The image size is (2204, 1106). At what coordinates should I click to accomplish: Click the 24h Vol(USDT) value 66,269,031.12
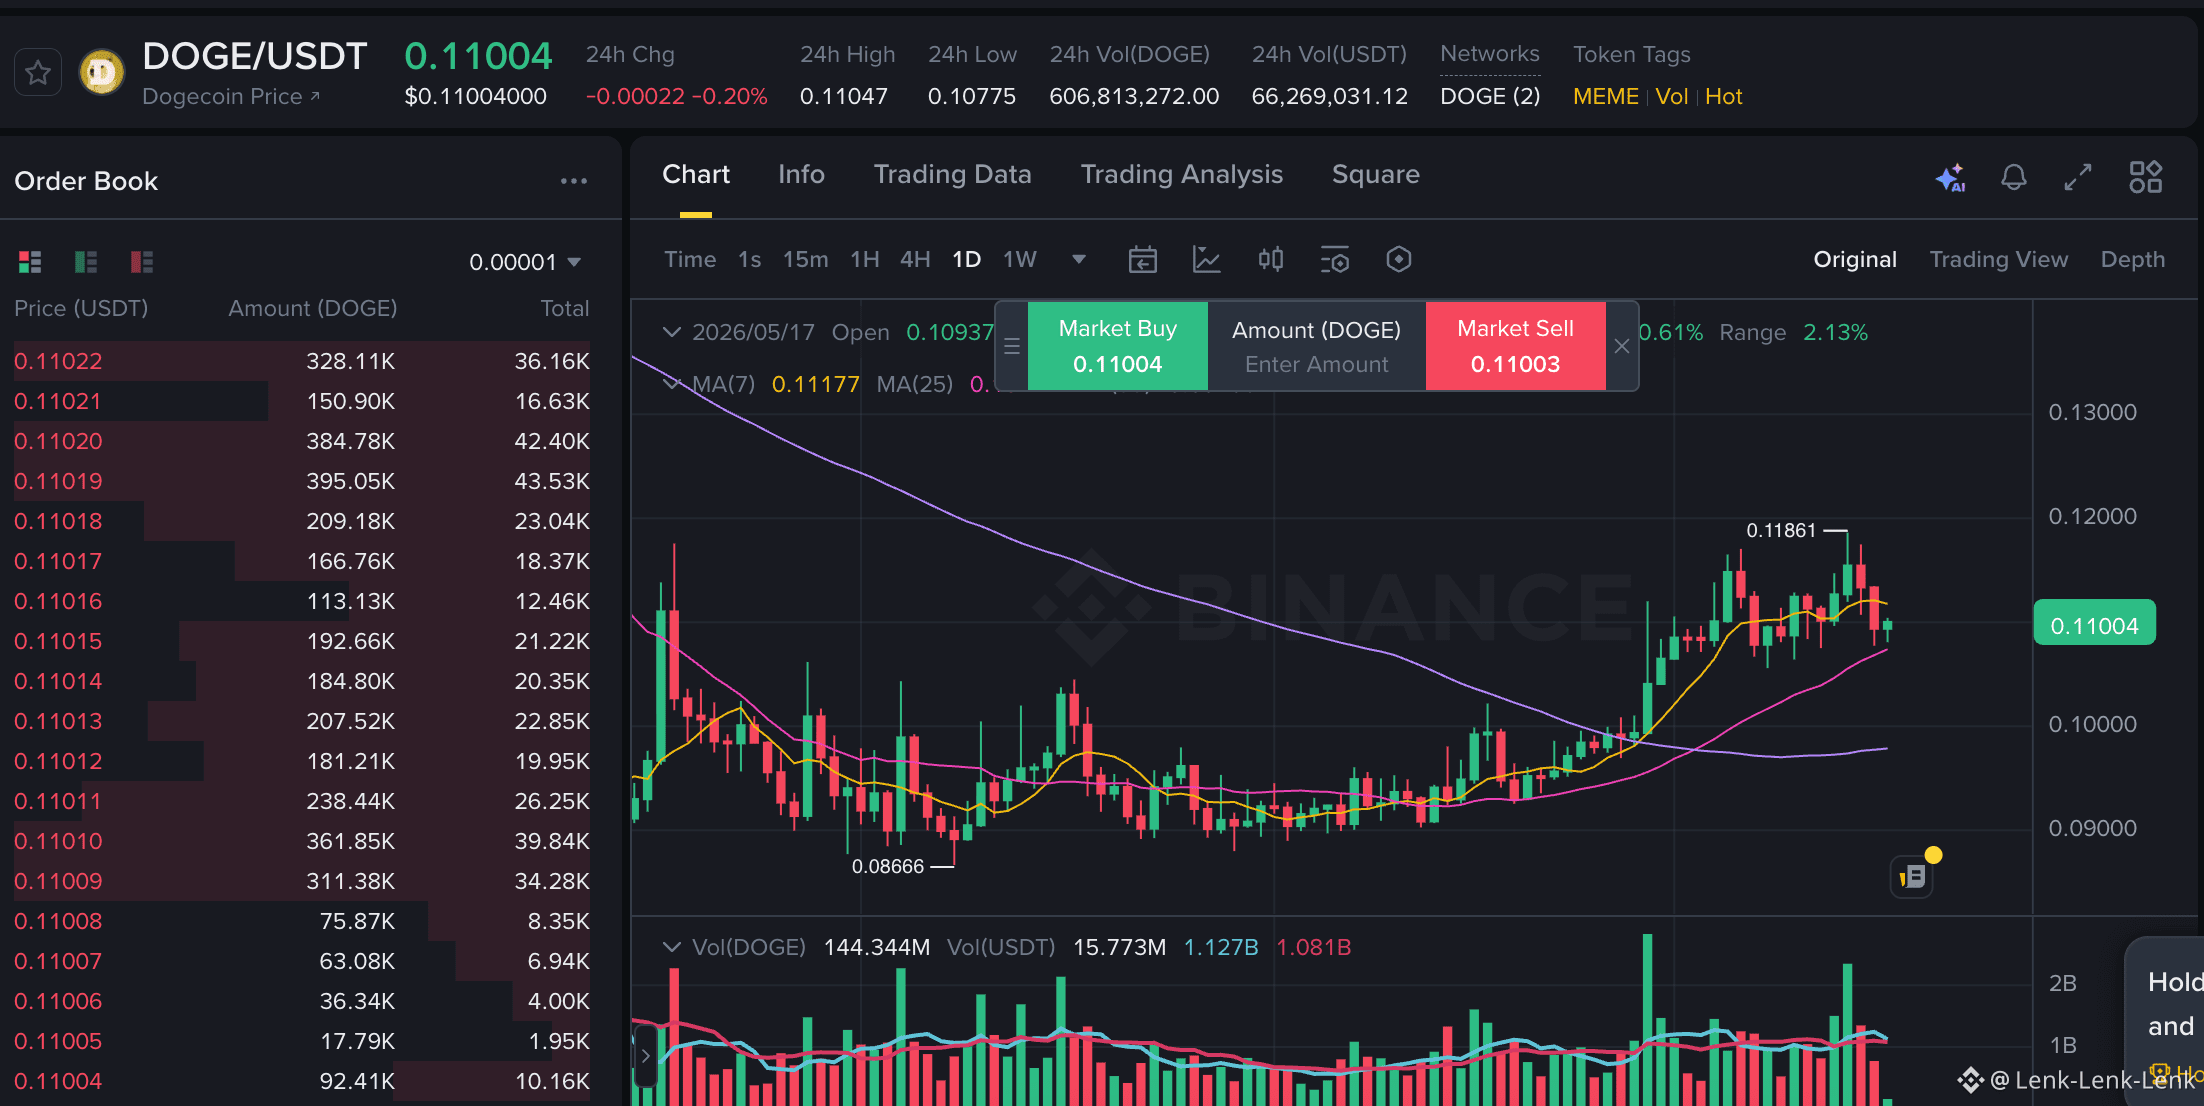coord(1330,97)
